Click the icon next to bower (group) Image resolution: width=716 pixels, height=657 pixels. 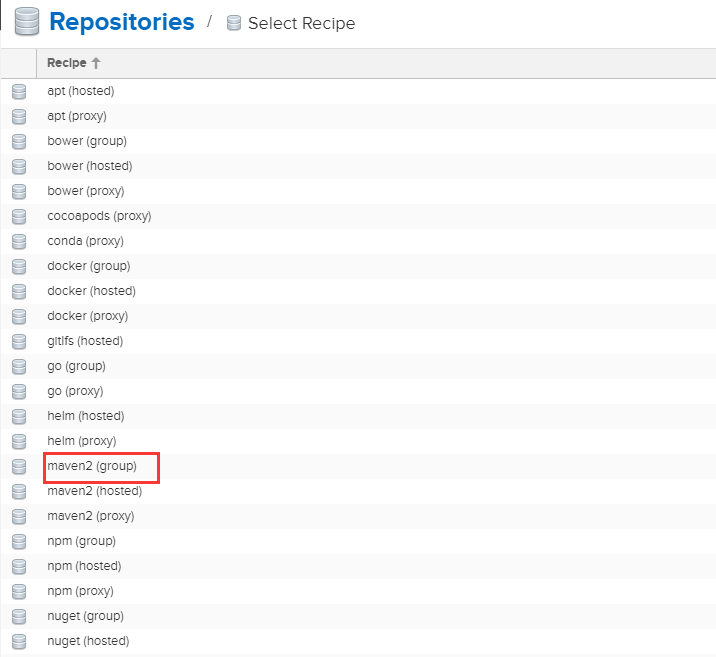[18, 141]
